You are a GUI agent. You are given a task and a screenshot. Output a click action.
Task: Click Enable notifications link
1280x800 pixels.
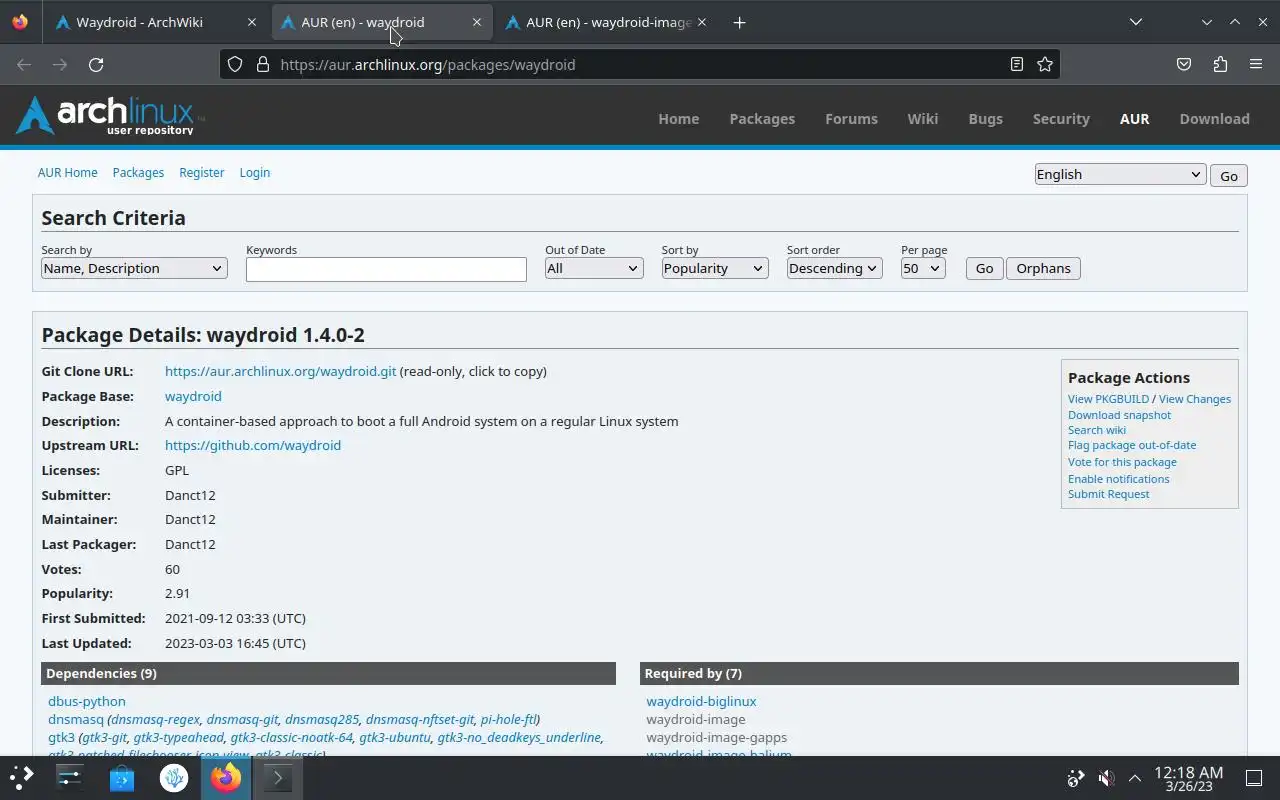click(x=1118, y=479)
